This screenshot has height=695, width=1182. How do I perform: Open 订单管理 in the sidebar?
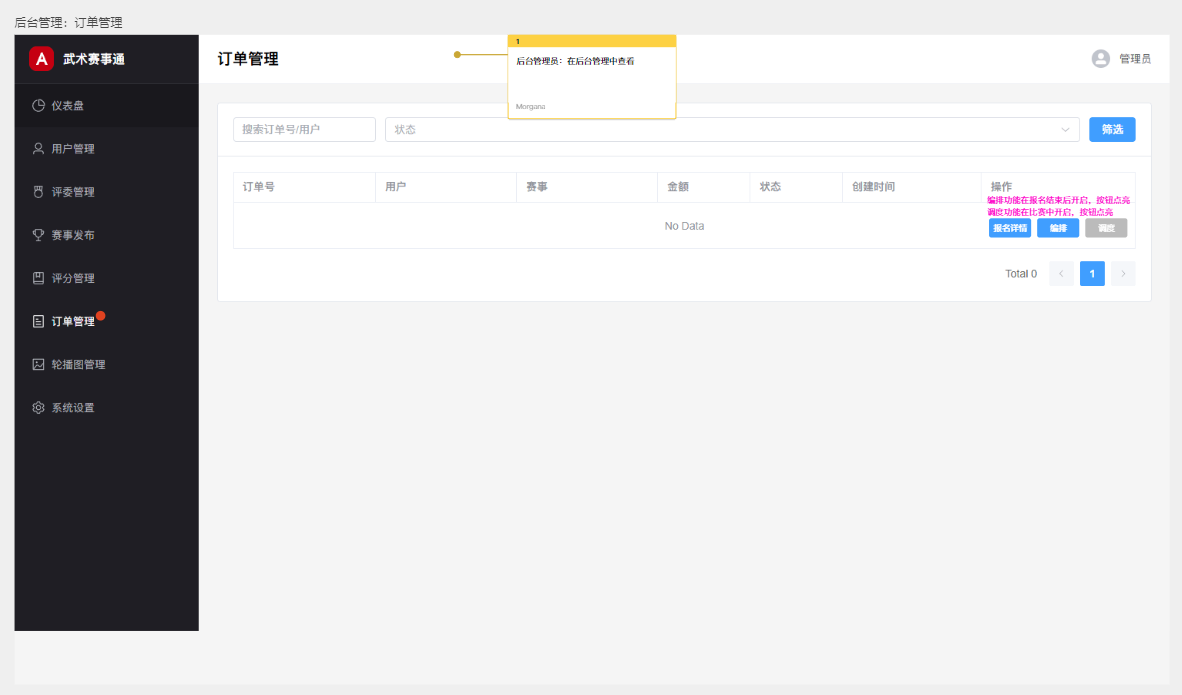(x=73, y=322)
